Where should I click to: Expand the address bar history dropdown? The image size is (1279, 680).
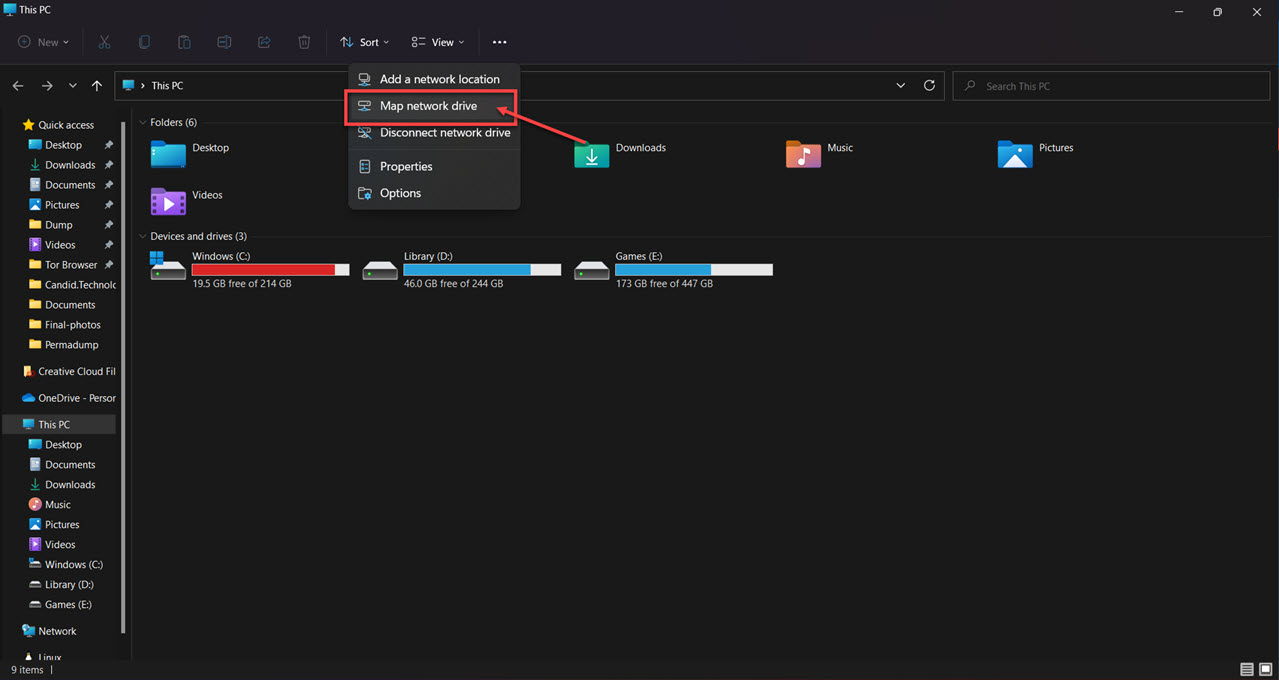click(901, 86)
